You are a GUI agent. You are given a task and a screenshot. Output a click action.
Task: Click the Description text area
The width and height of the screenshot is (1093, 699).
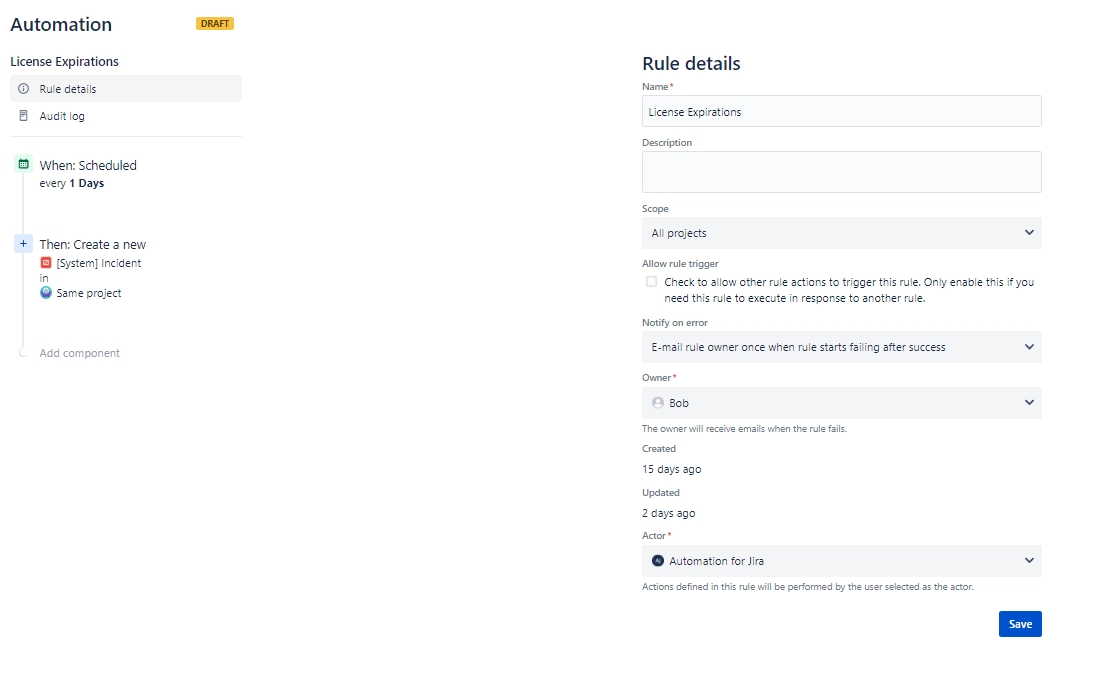[841, 172]
